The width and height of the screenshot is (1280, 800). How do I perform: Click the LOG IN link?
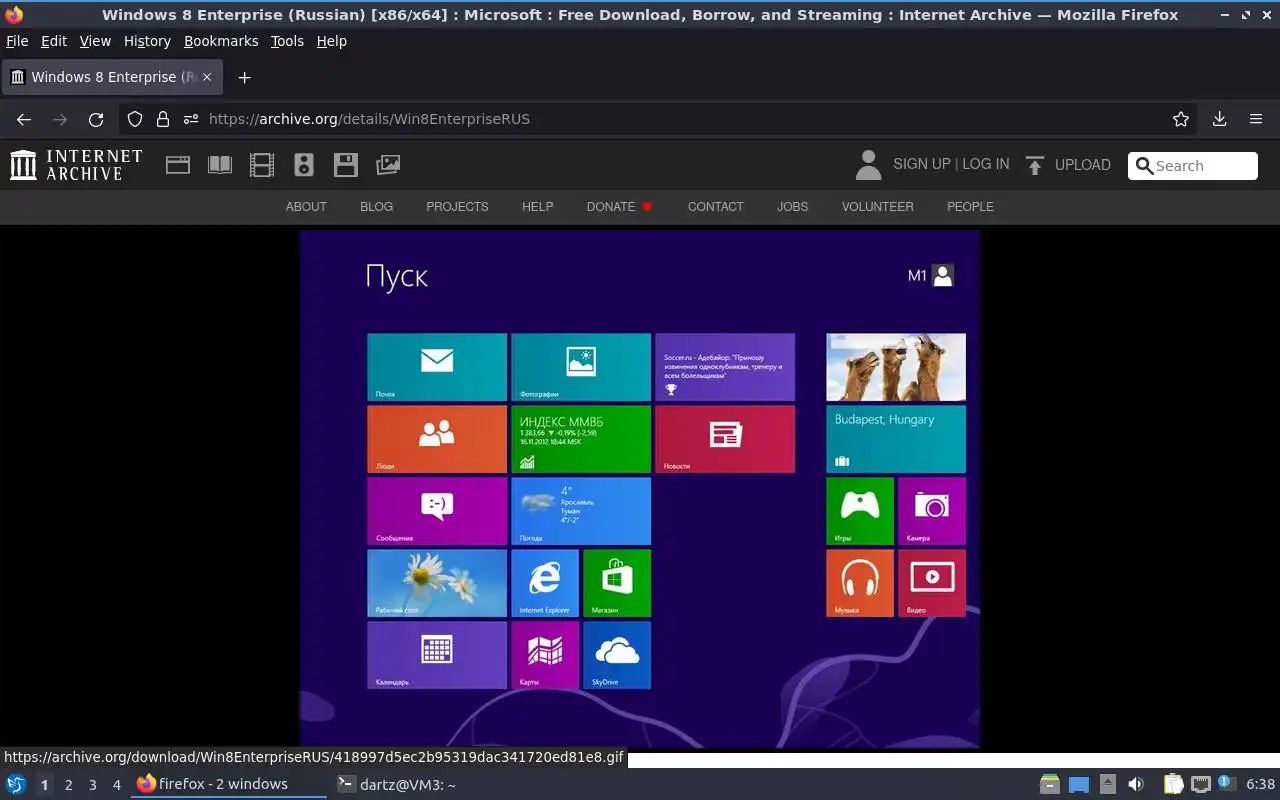[986, 164]
